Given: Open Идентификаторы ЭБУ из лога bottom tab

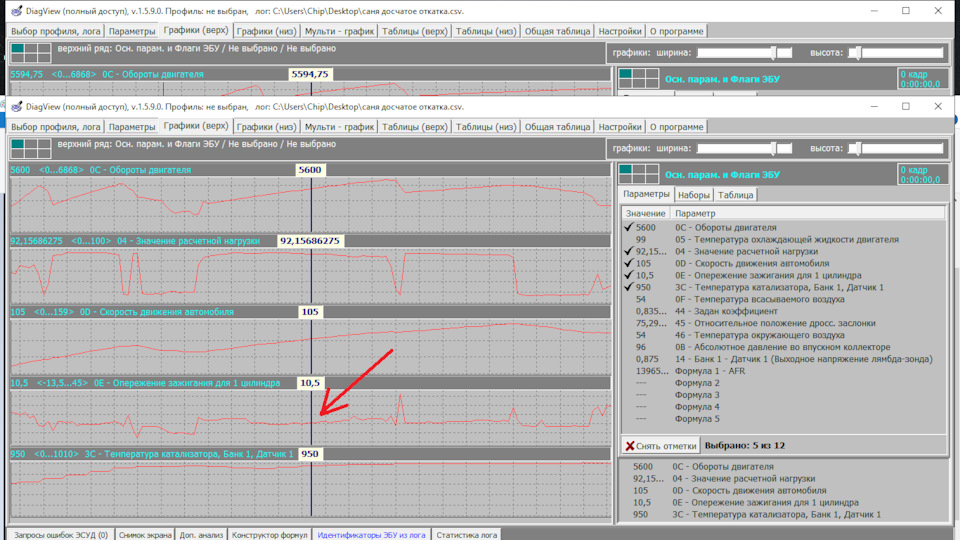Looking at the screenshot, I should coord(371,534).
